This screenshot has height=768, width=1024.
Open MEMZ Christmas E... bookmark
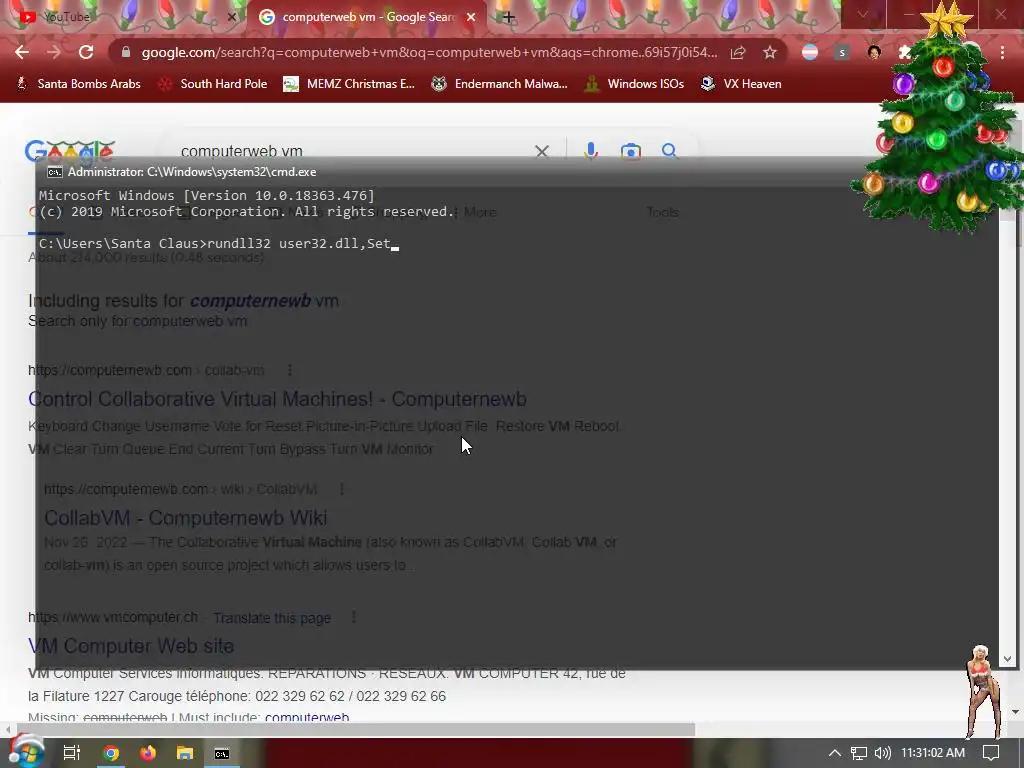349,84
